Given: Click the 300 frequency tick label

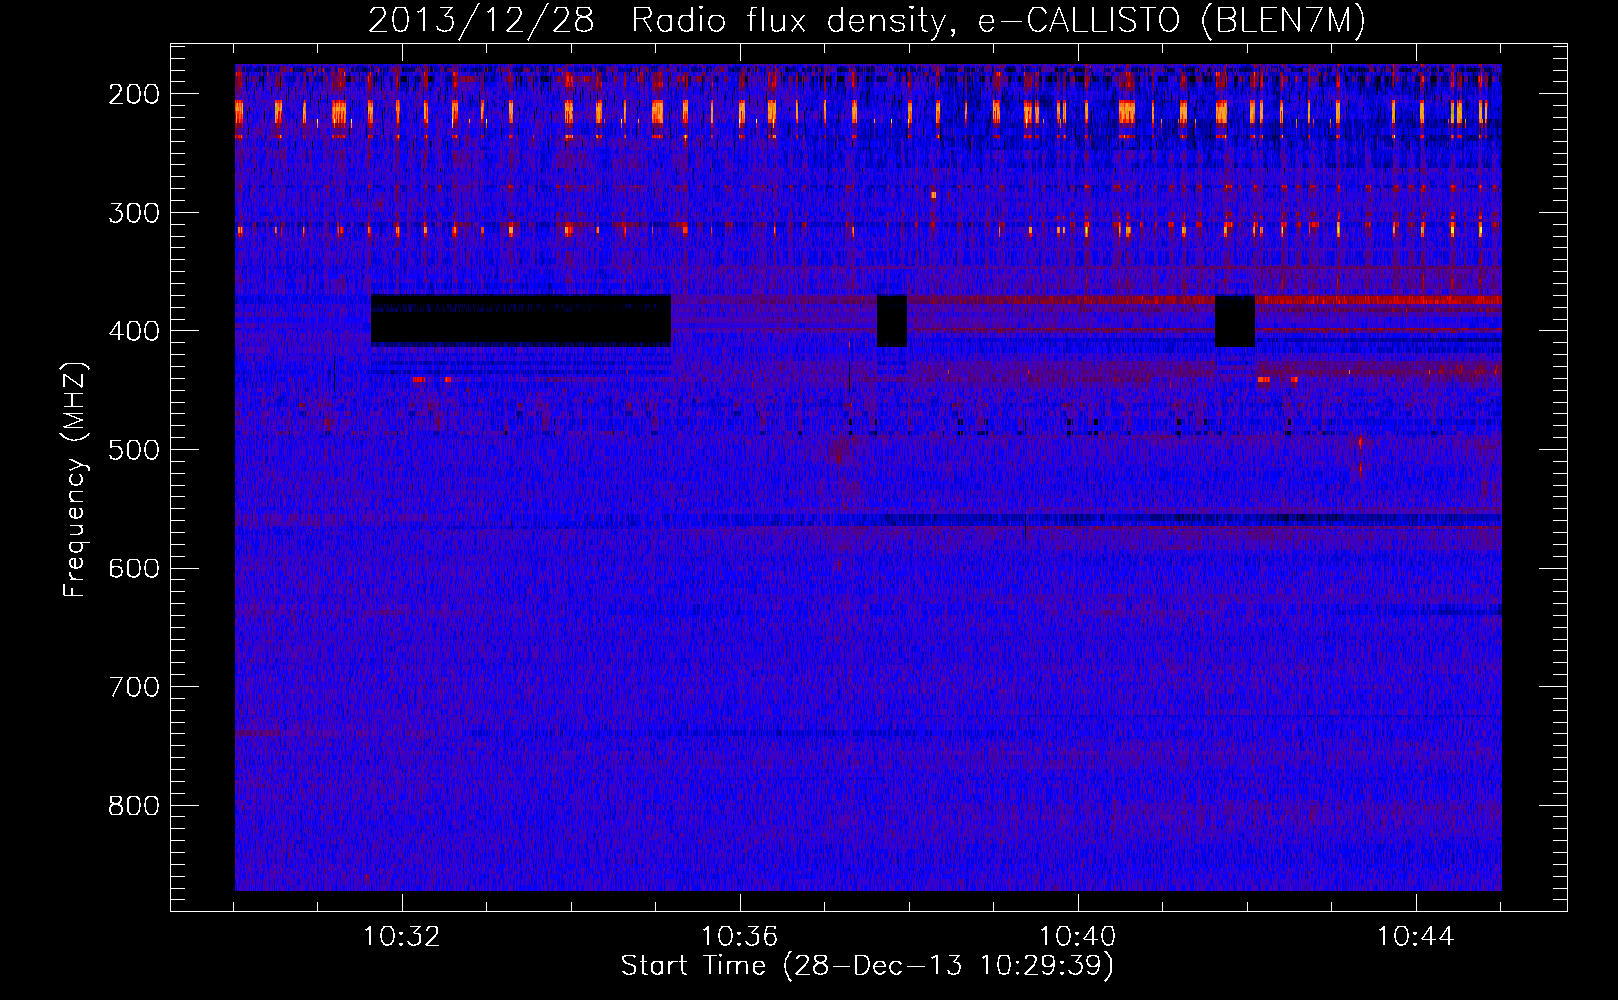Looking at the screenshot, I should click(133, 213).
